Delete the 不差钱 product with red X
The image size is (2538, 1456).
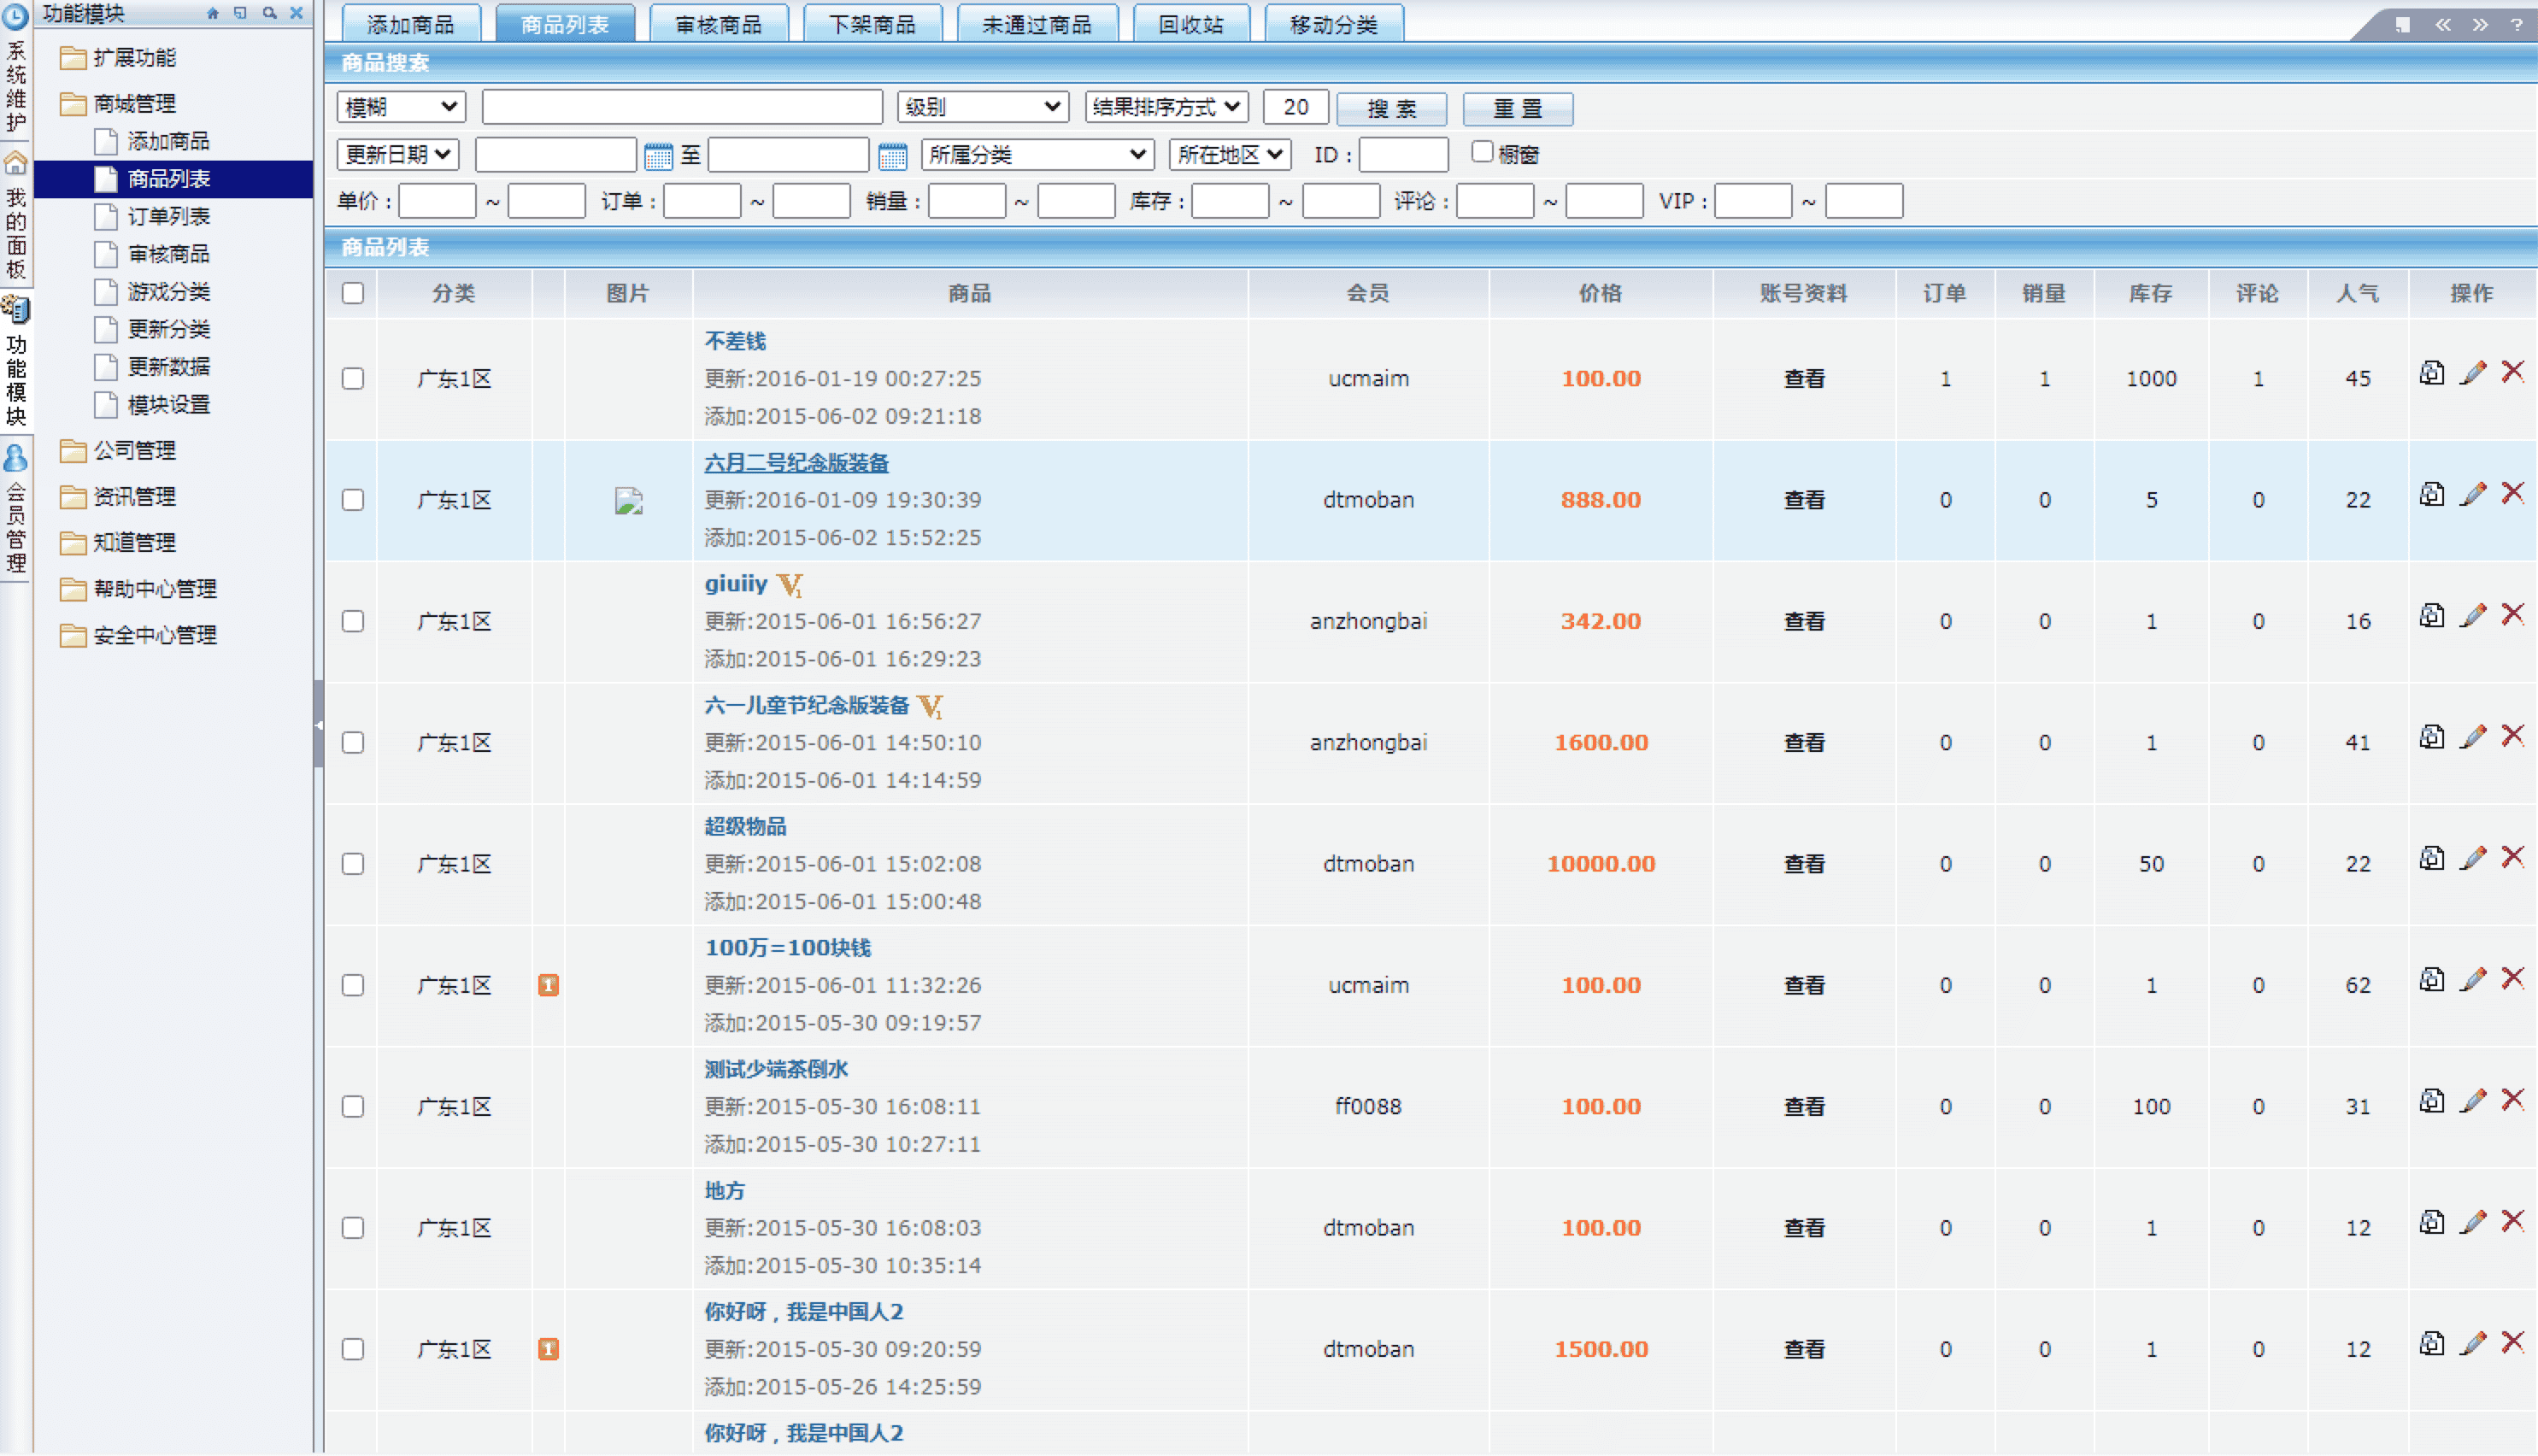(x=2512, y=372)
